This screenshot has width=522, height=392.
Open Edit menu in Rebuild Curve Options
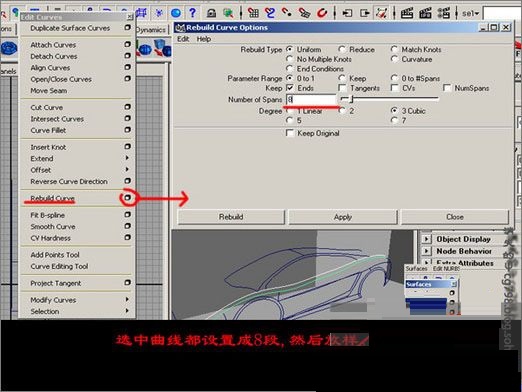pyautogui.click(x=183, y=39)
